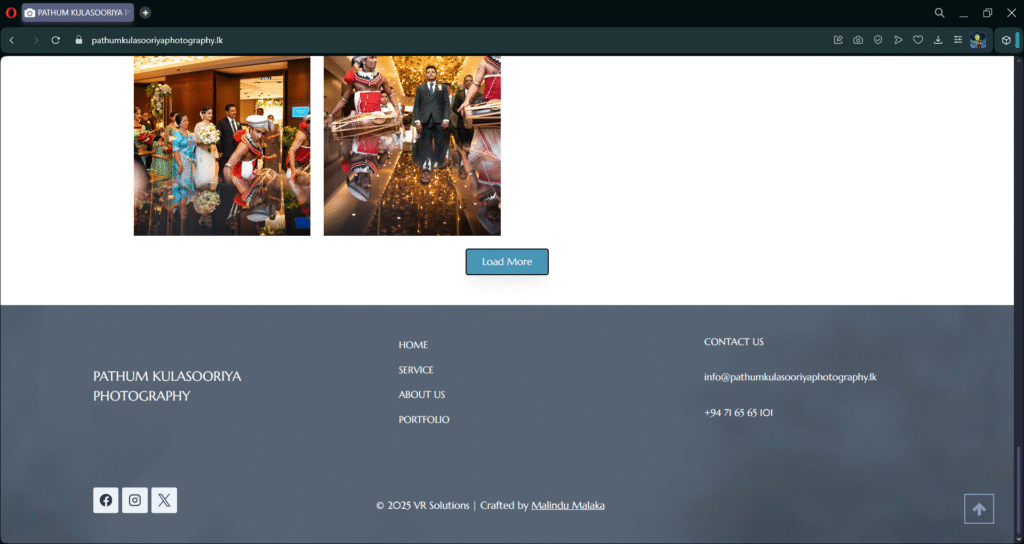Go to SERVICE footer link
Image resolution: width=1024 pixels, height=544 pixels.
[416, 370]
